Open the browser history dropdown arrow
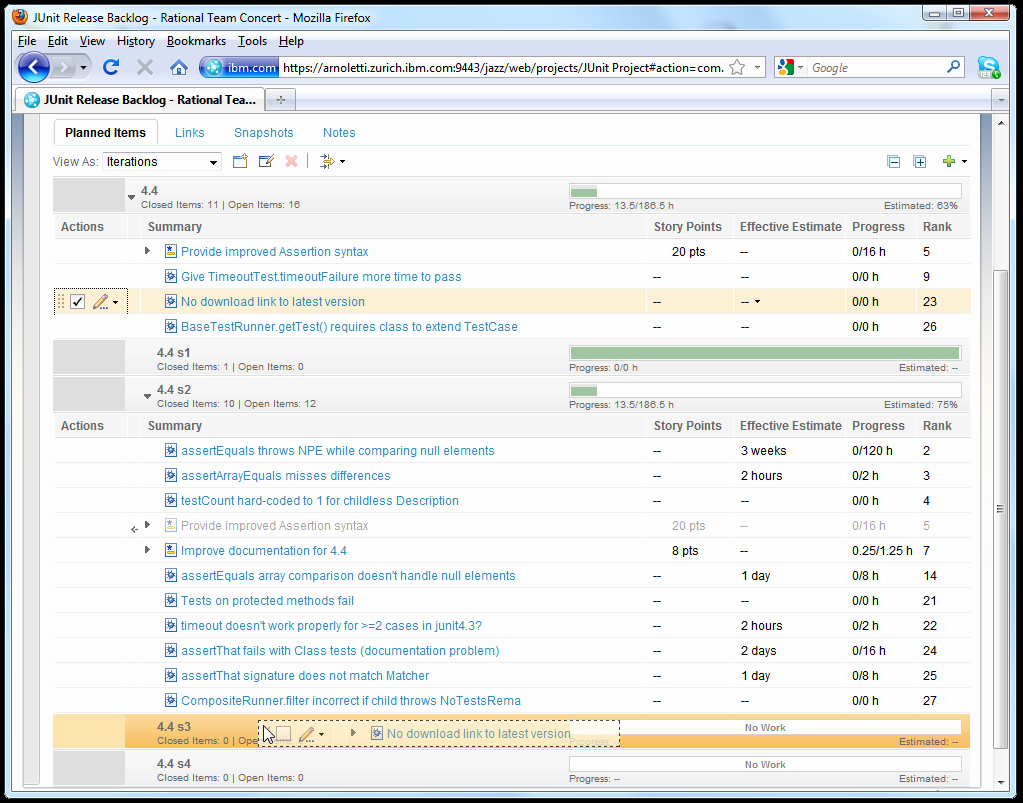The width and height of the screenshot is (1023, 803). tap(83, 67)
